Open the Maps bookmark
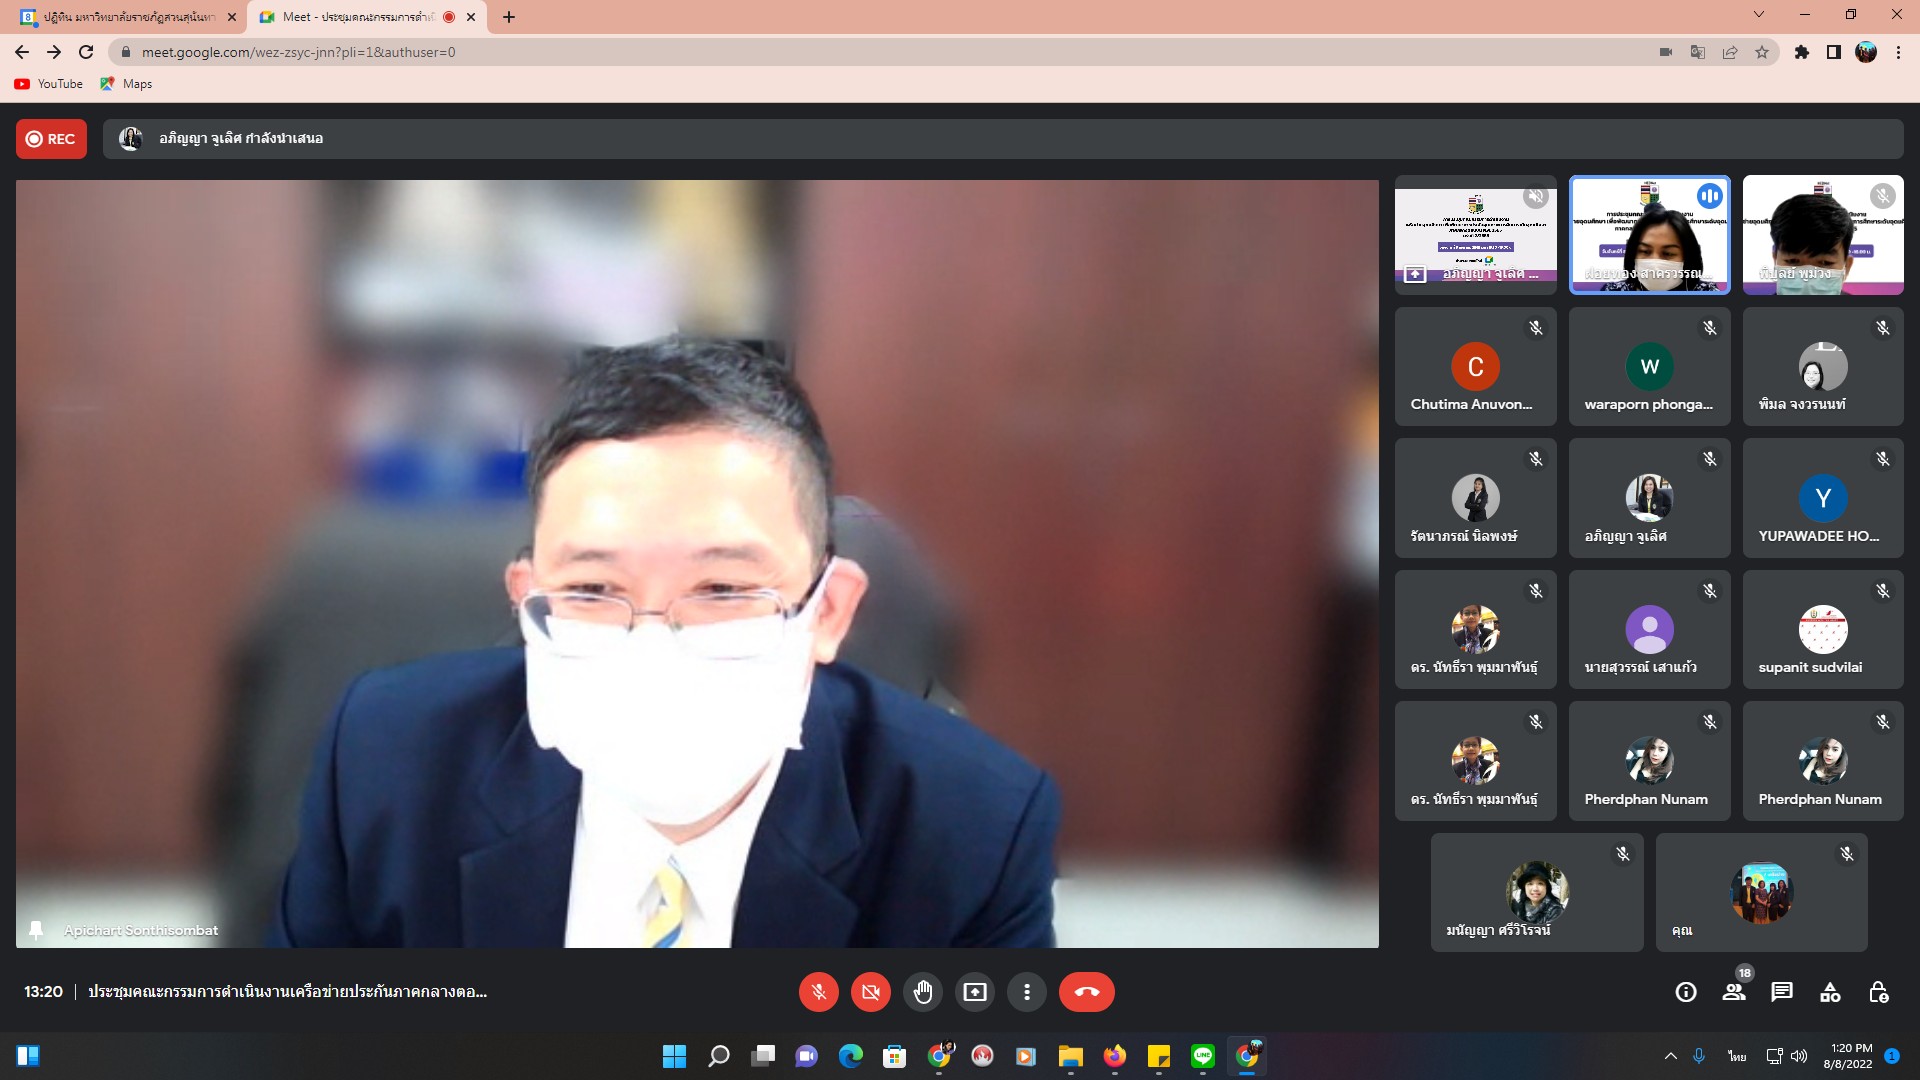Viewport: 1920px width, 1080px height. coord(126,84)
